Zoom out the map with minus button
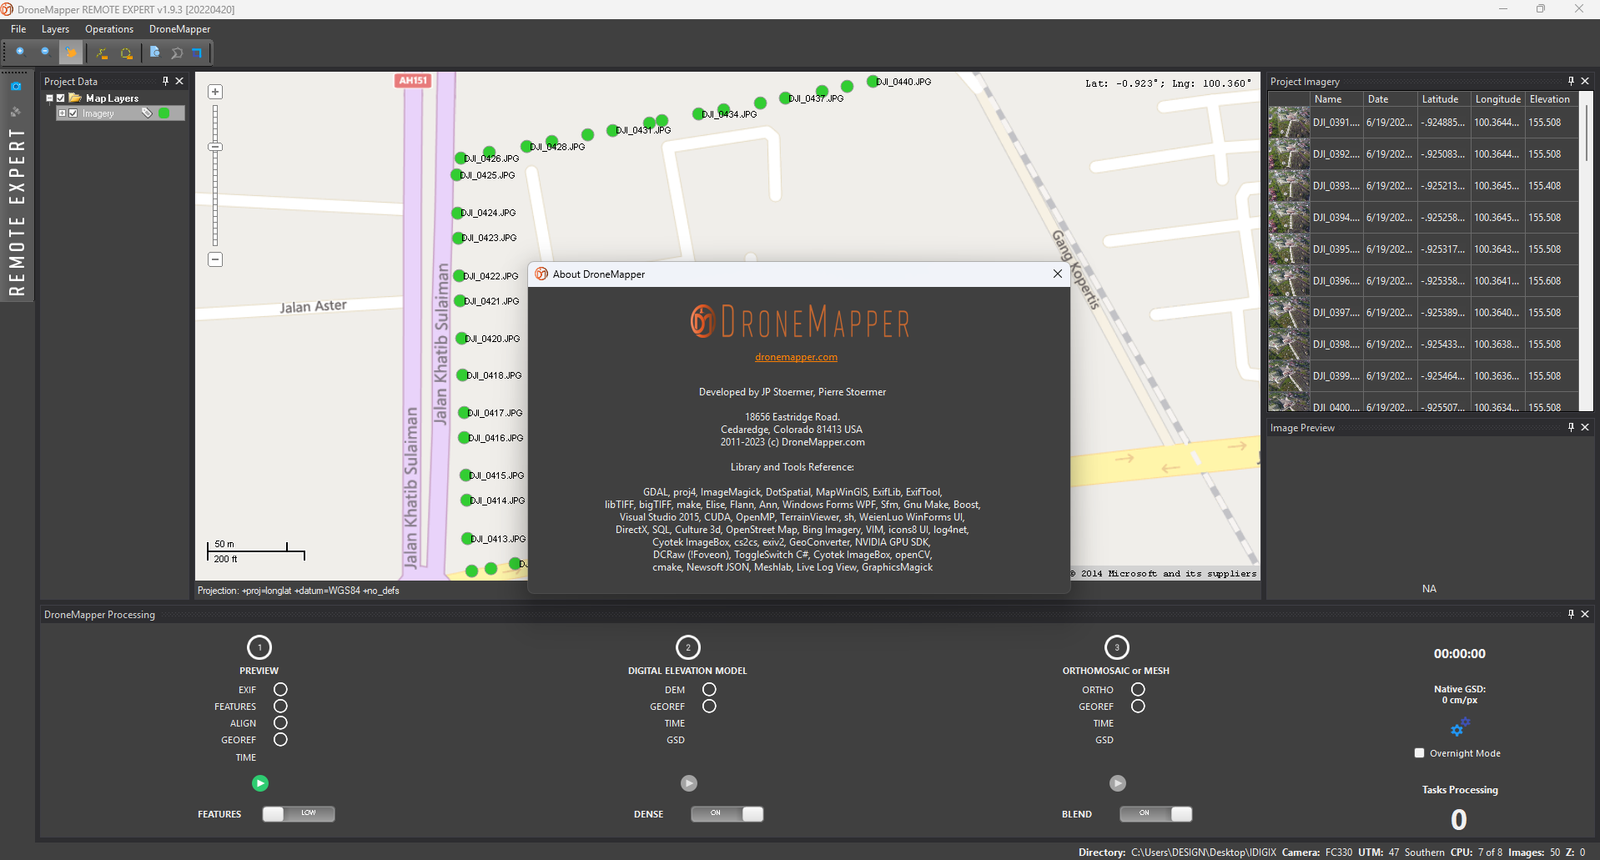1600x860 pixels. coord(215,259)
